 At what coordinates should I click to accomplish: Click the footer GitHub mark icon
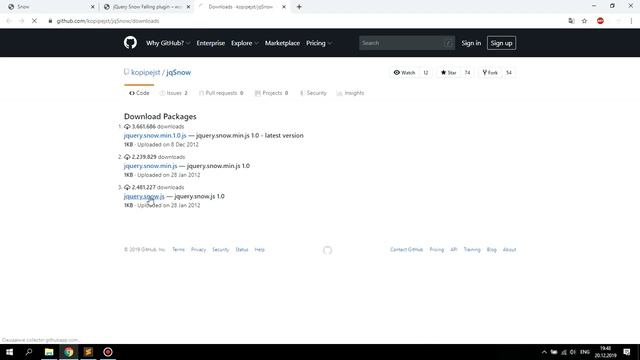tap(327, 250)
